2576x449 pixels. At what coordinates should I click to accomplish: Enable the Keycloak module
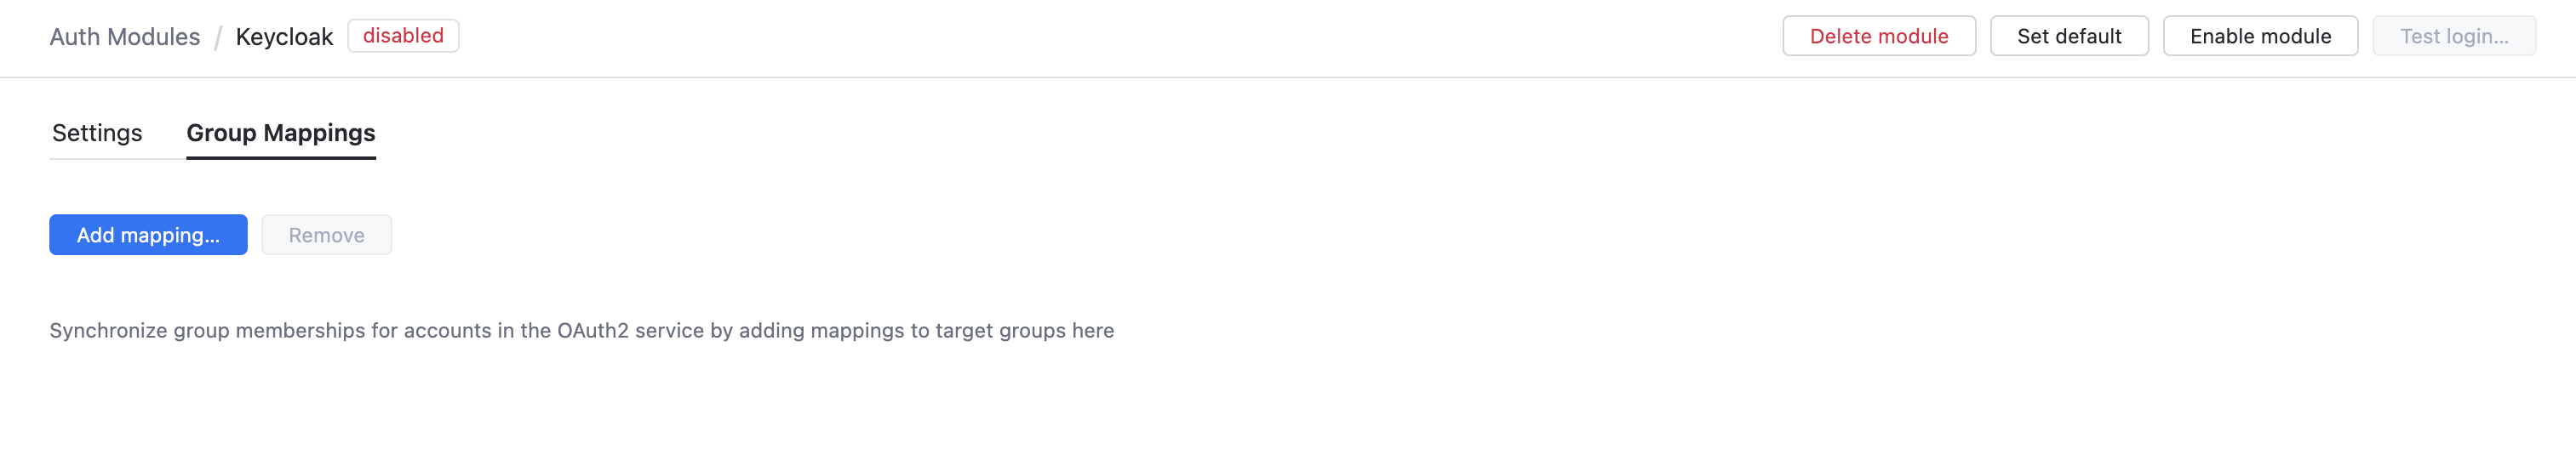[2259, 36]
